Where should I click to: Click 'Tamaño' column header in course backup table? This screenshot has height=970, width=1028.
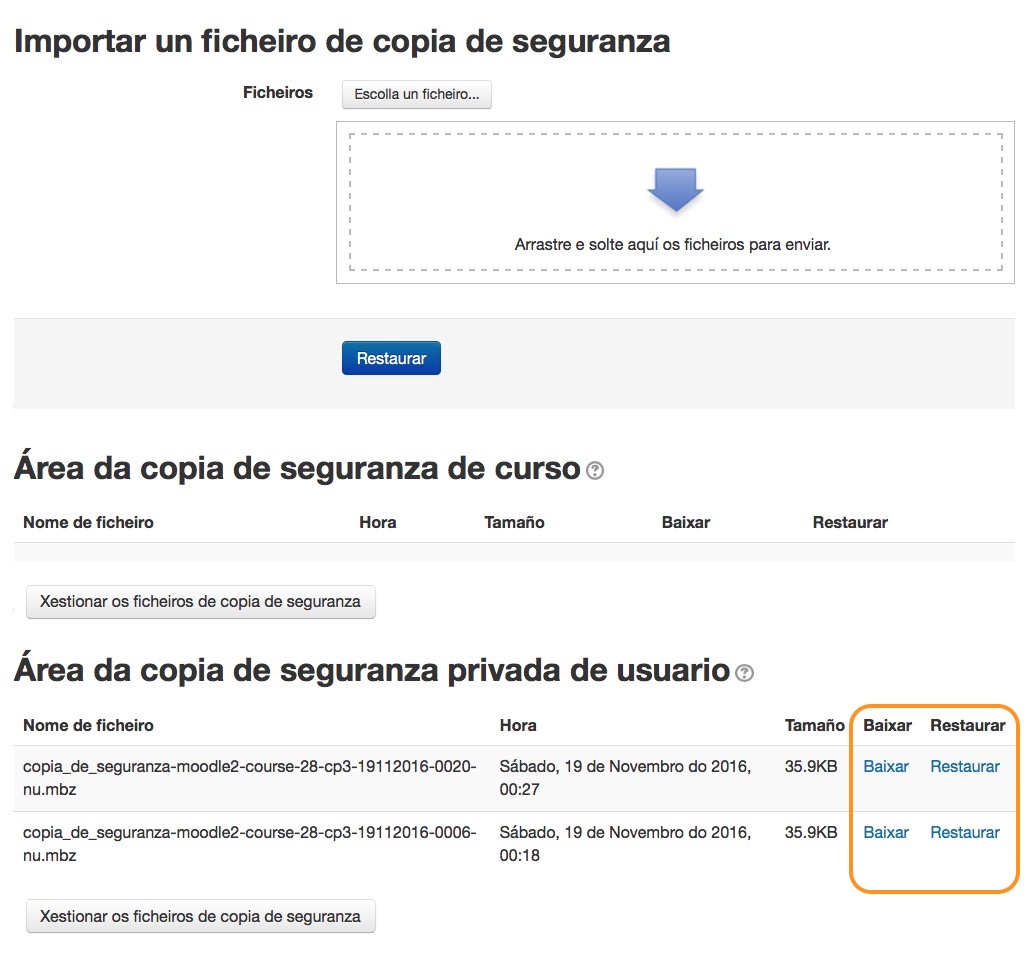tap(514, 523)
